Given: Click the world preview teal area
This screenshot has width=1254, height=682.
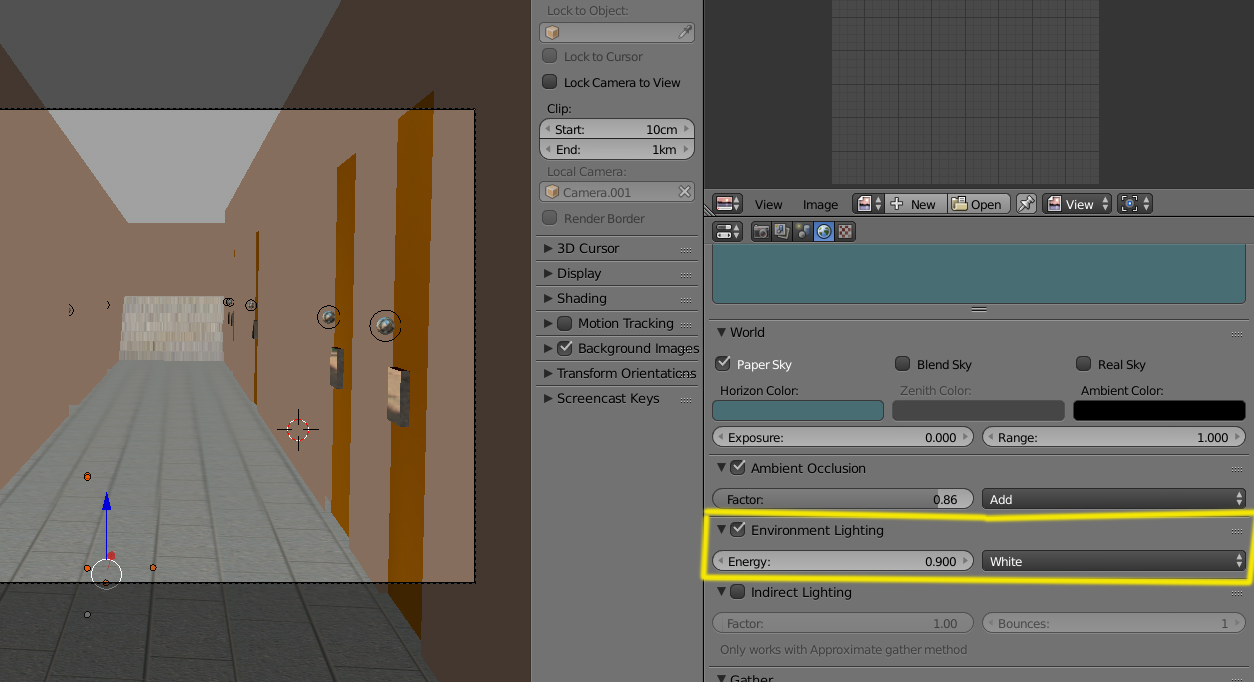Looking at the screenshot, I should click(978, 273).
